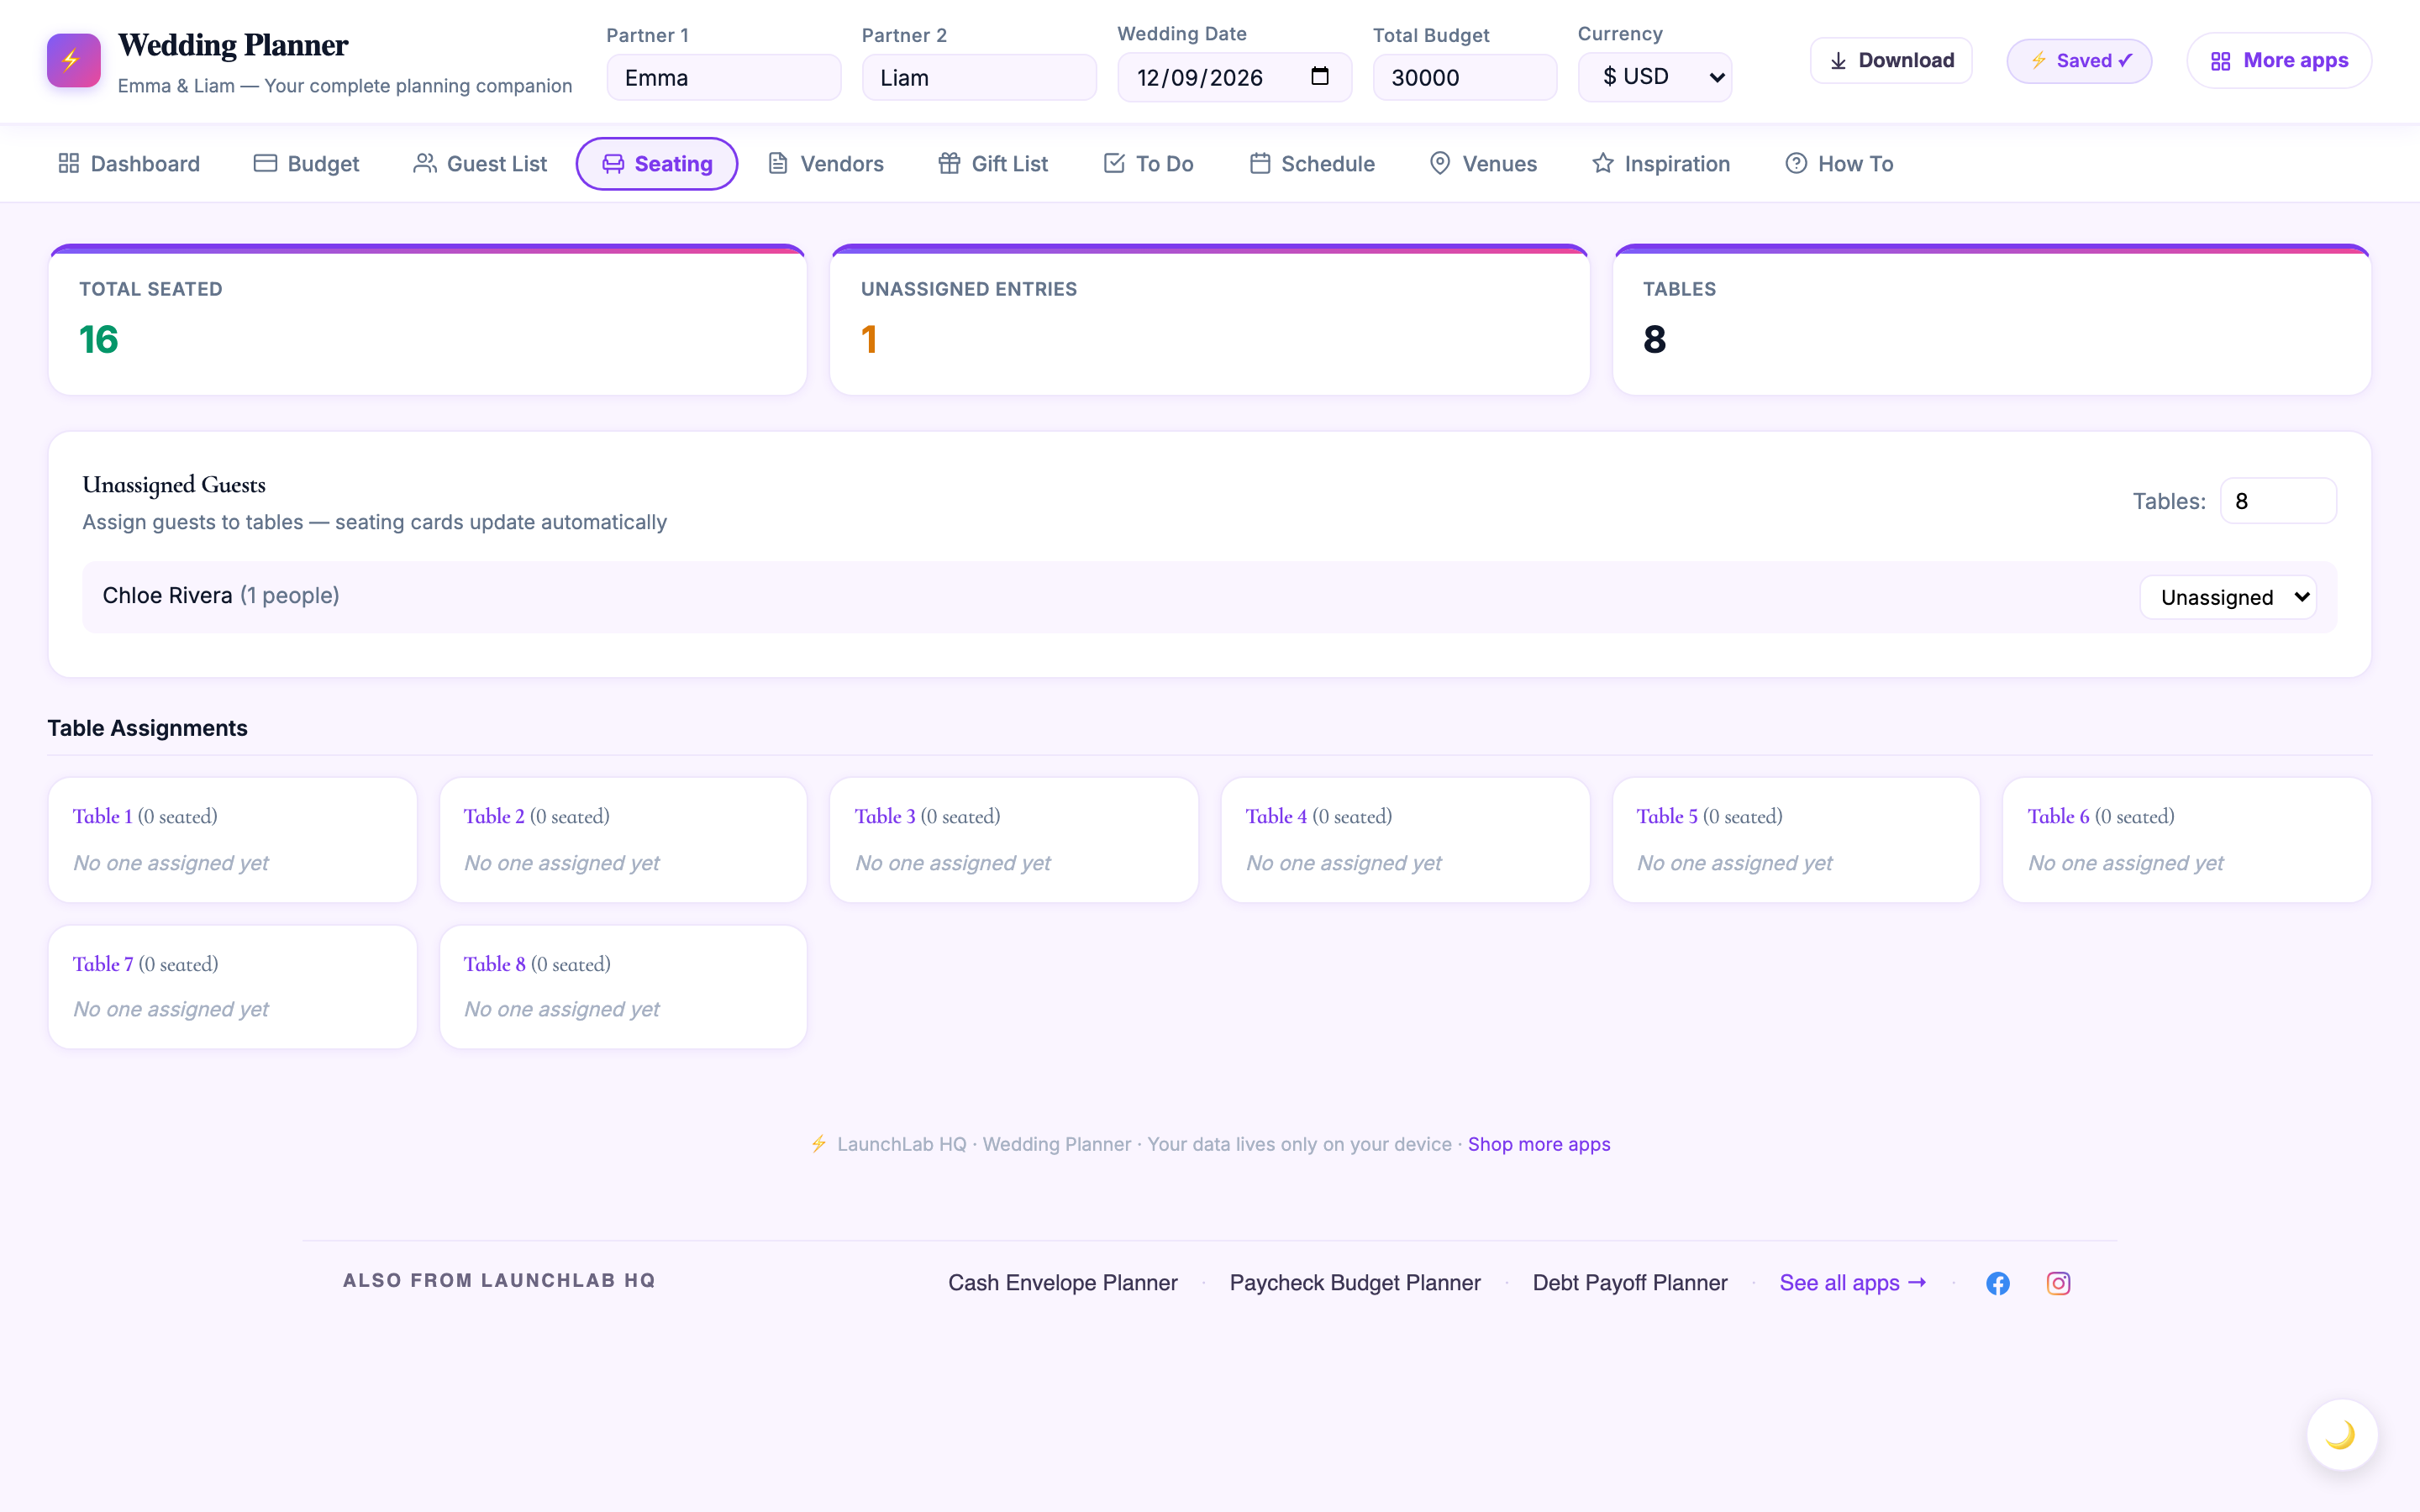2420x1512 pixels.
Task: Click the More apps grid icon
Action: pos(2220,61)
